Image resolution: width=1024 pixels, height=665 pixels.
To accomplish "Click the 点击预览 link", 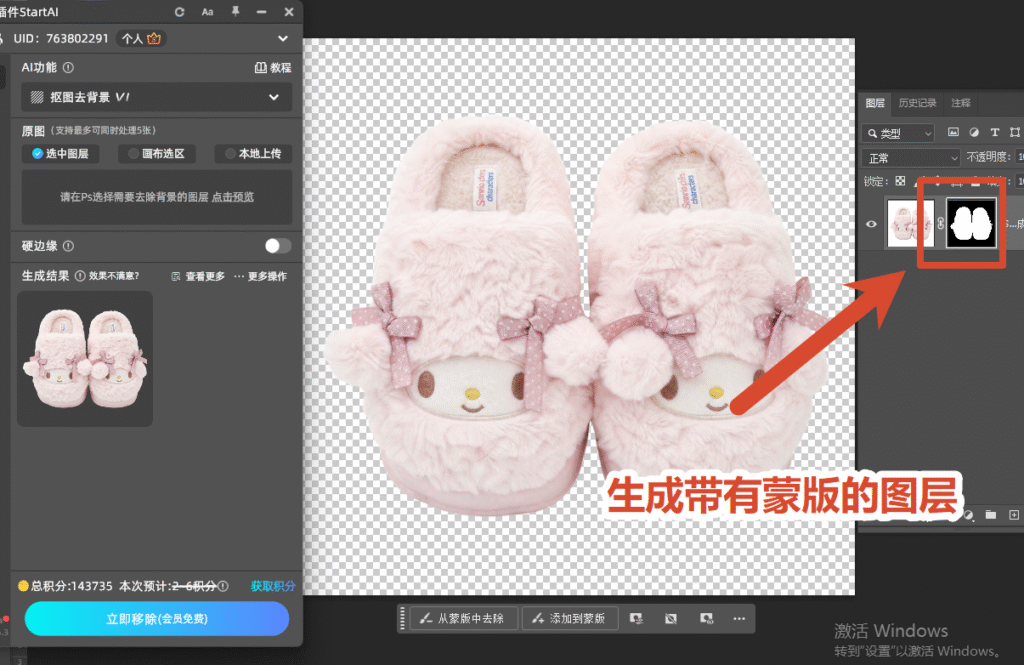I will (233, 197).
